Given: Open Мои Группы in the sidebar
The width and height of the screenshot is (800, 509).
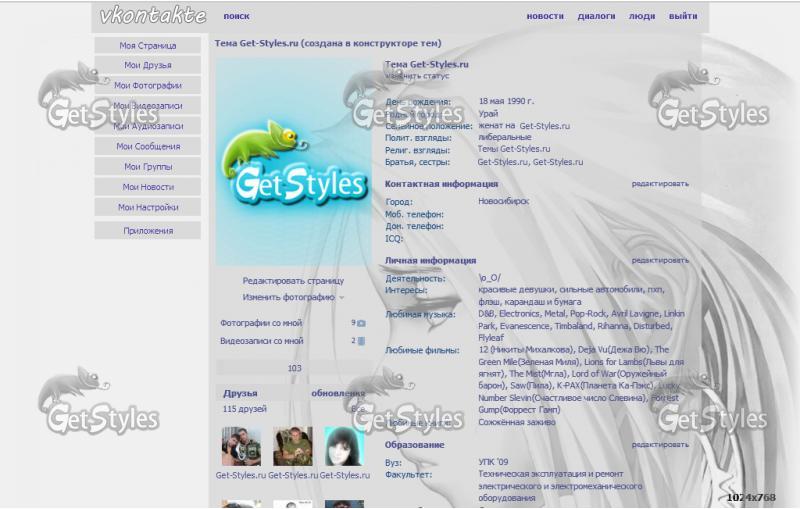Looking at the screenshot, I should [x=147, y=167].
